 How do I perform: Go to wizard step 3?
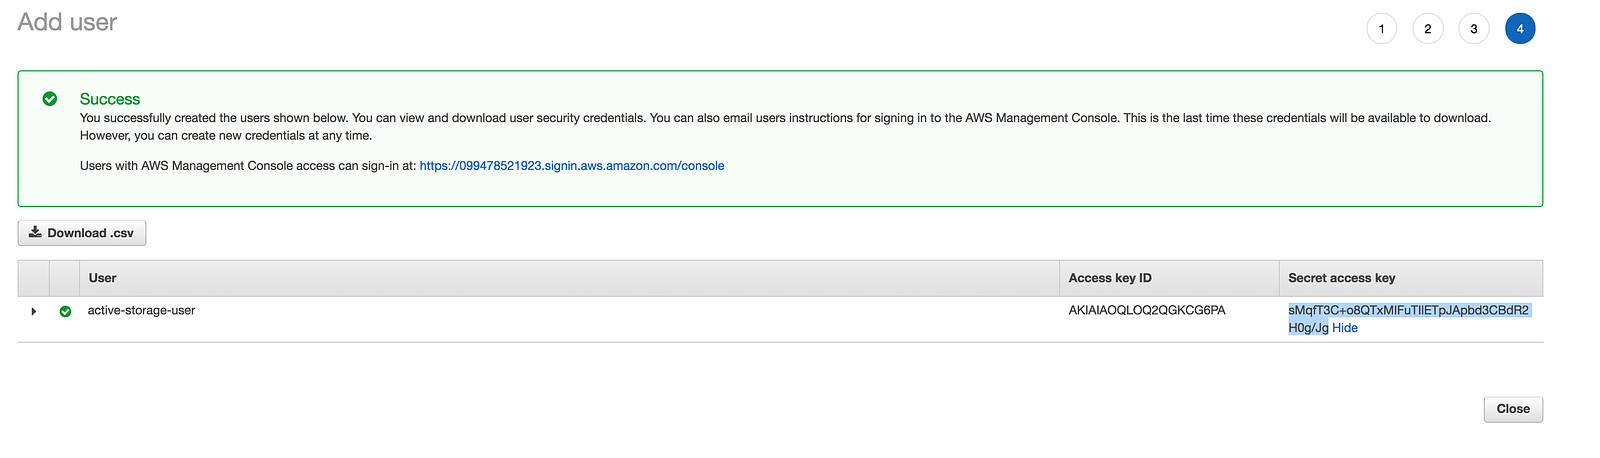pyautogui.click(x=1473, y=29)
